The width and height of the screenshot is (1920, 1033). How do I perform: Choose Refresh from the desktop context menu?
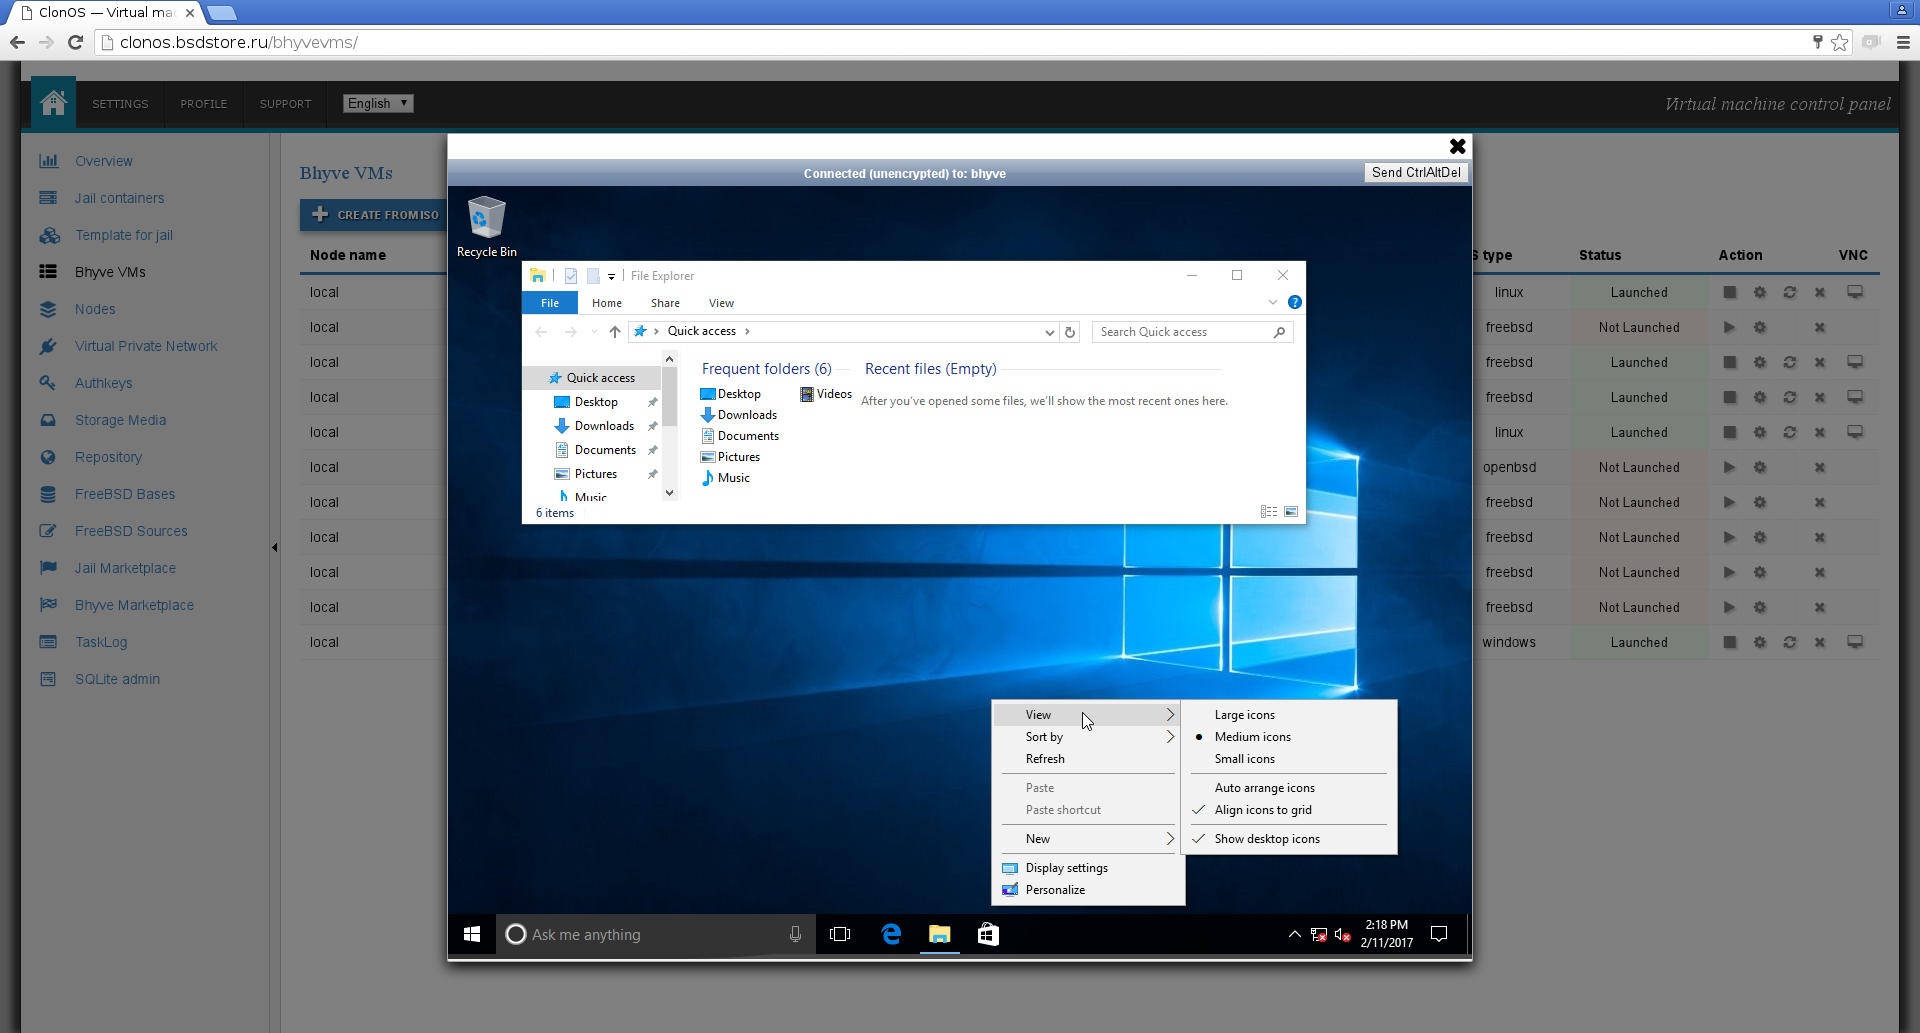pyautogui.click(x=1088, y=759)
